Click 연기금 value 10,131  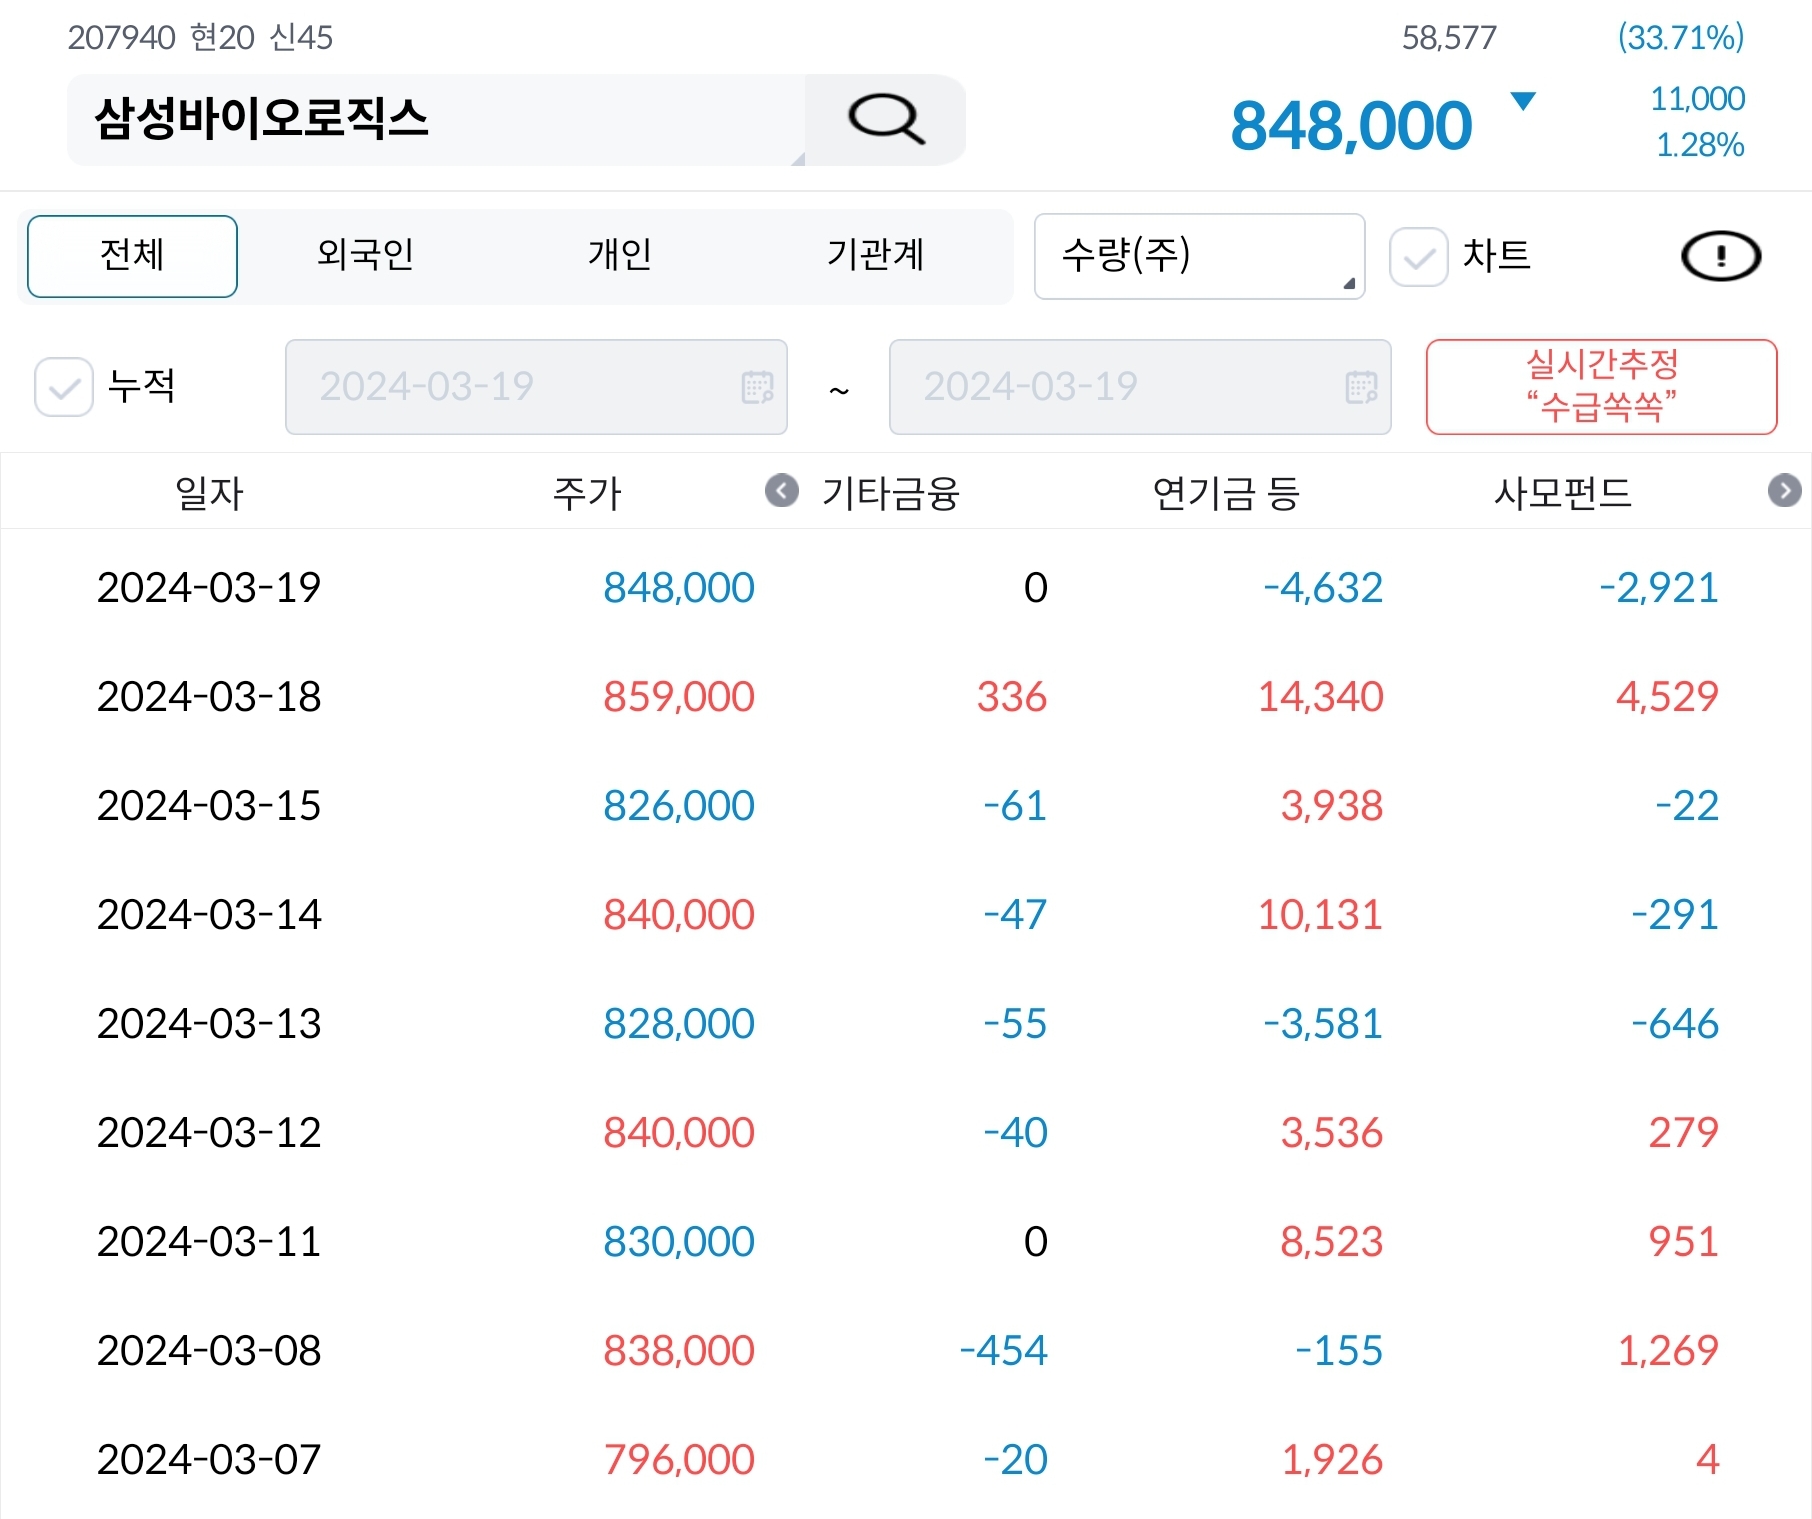[1320, 914]
